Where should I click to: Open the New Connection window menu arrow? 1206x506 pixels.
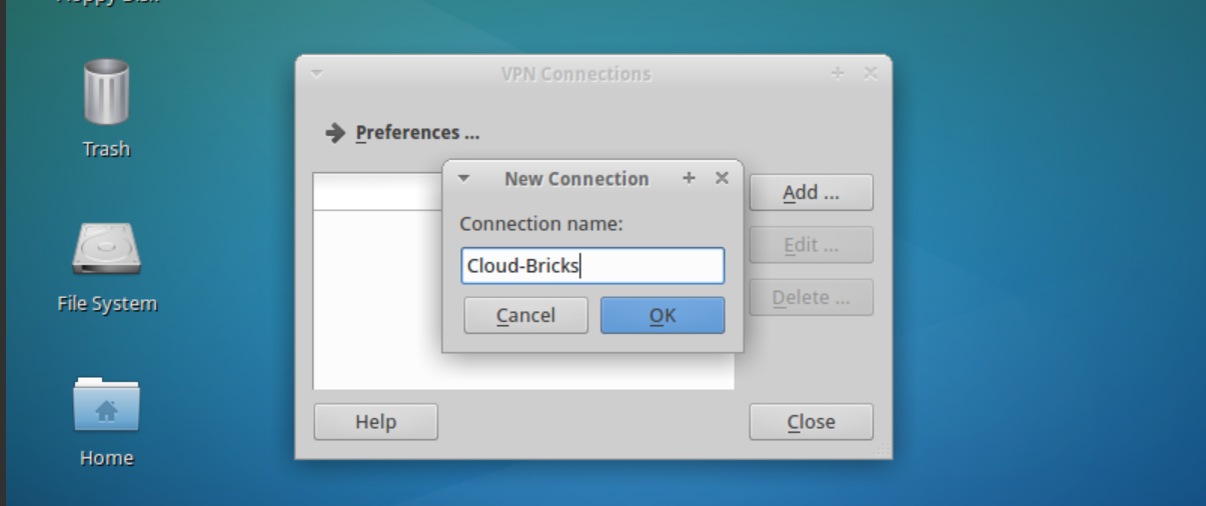[x=463, y=179]
